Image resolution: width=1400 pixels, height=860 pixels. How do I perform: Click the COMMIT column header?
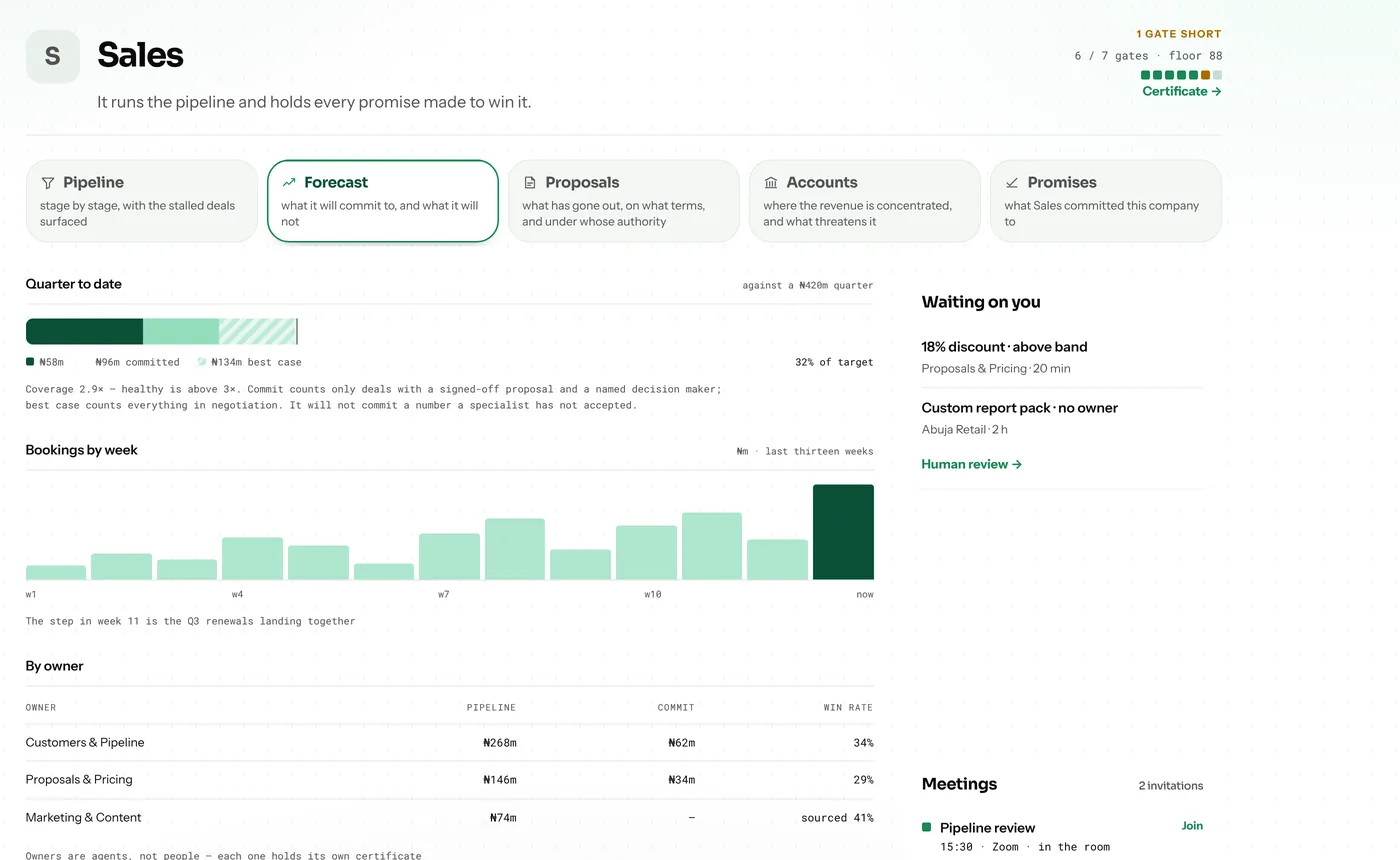coord(676,707)
